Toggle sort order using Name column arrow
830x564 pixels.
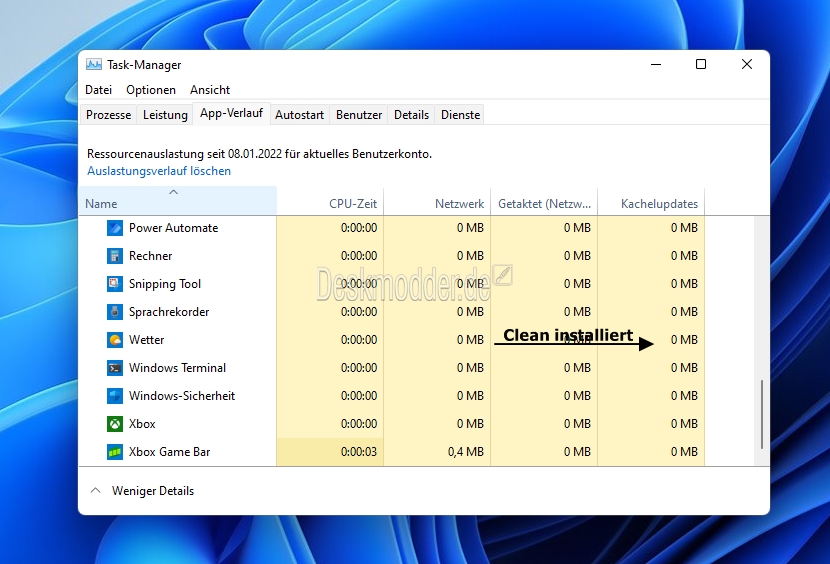click(x=173, y=192)
